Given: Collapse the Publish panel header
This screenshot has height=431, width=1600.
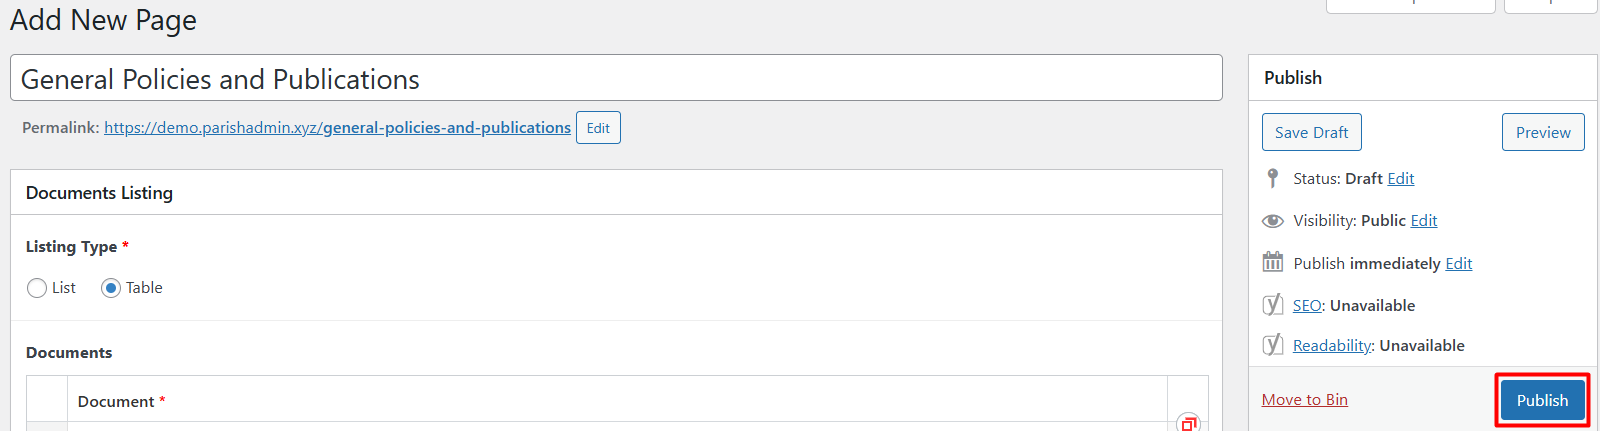Looking at the screenshot, I should click(x=1422, y=77).
